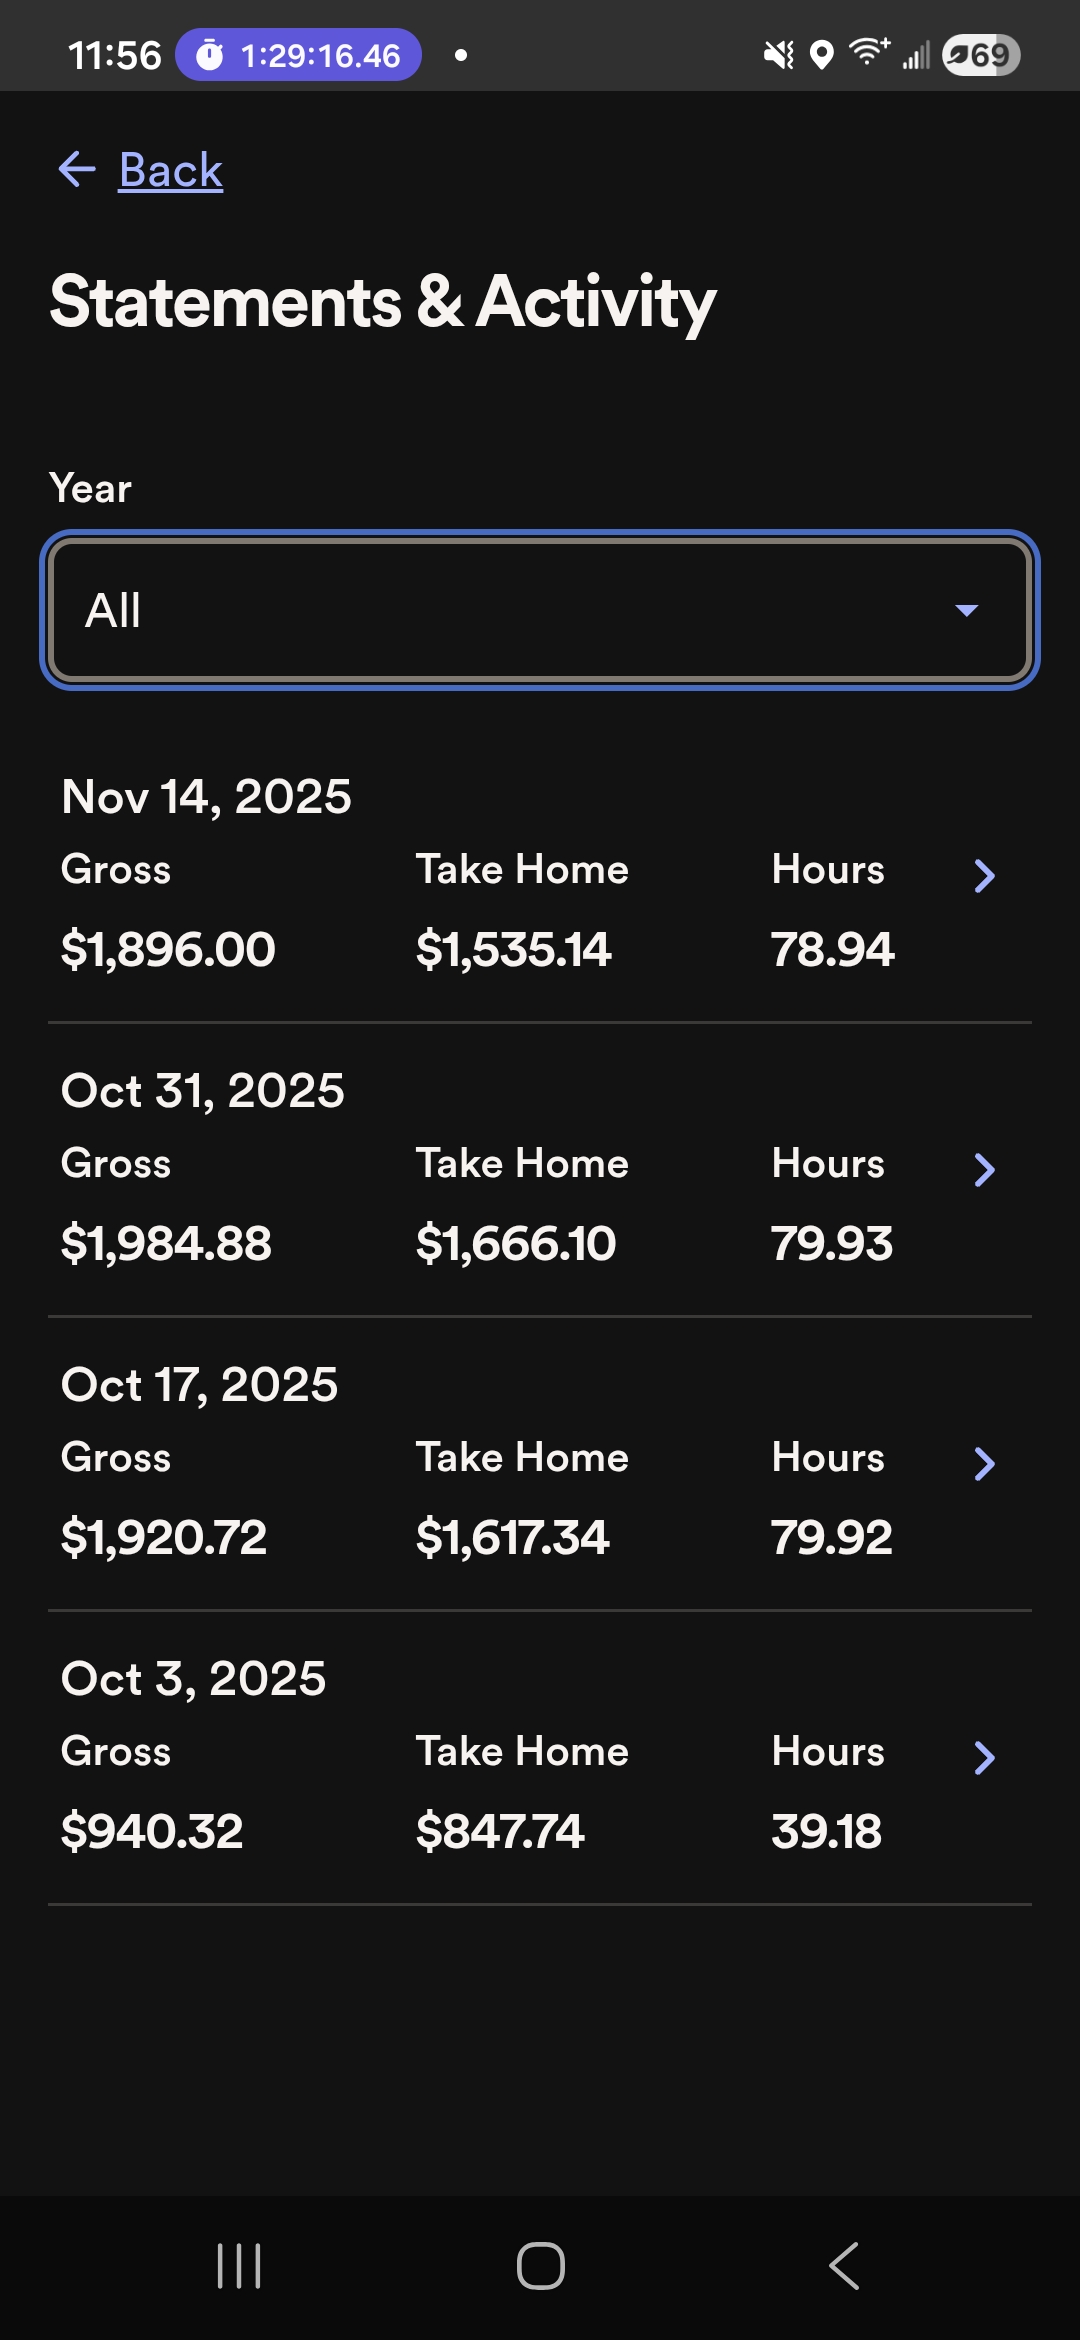
Task: Tap the 39.18 hours value
Action: coord(827,1832)
